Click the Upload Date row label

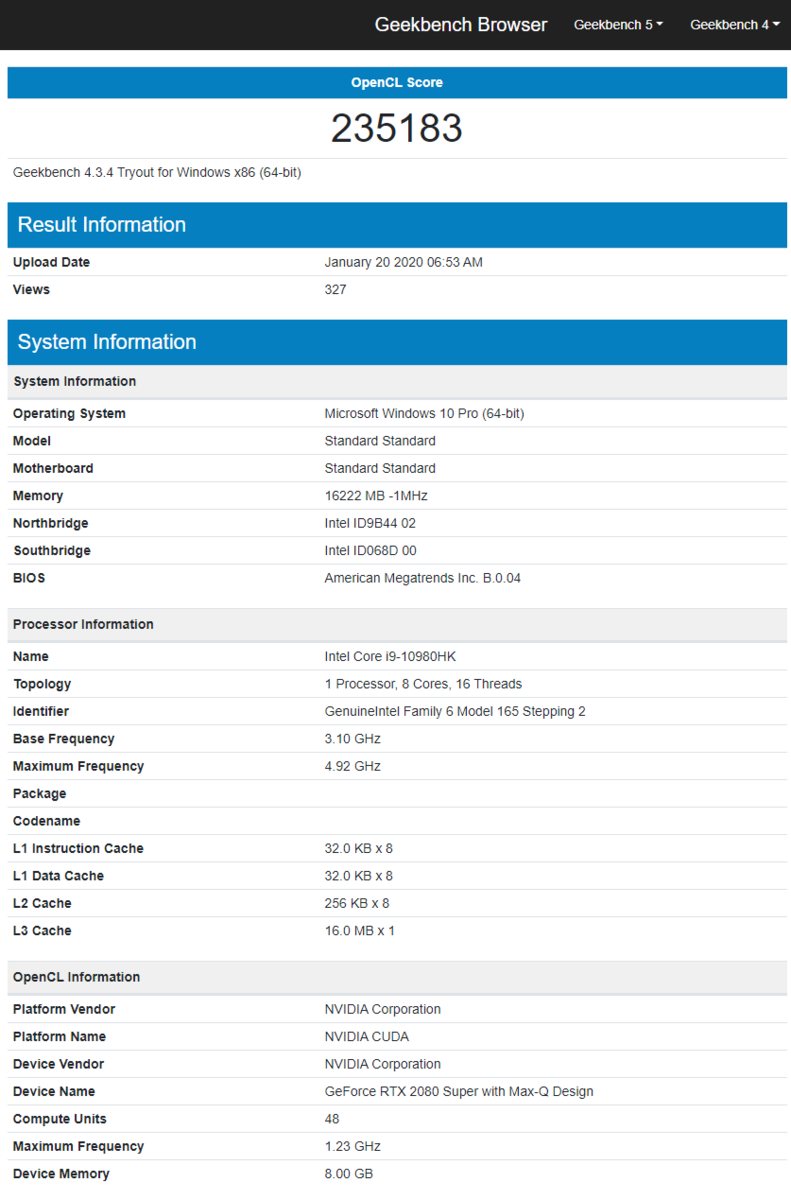(52, 262)
